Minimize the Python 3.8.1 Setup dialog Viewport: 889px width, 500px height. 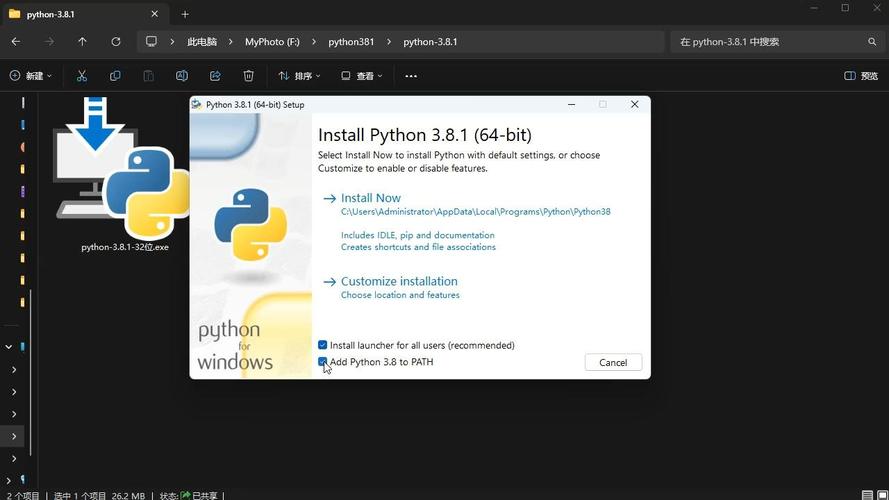572,104
